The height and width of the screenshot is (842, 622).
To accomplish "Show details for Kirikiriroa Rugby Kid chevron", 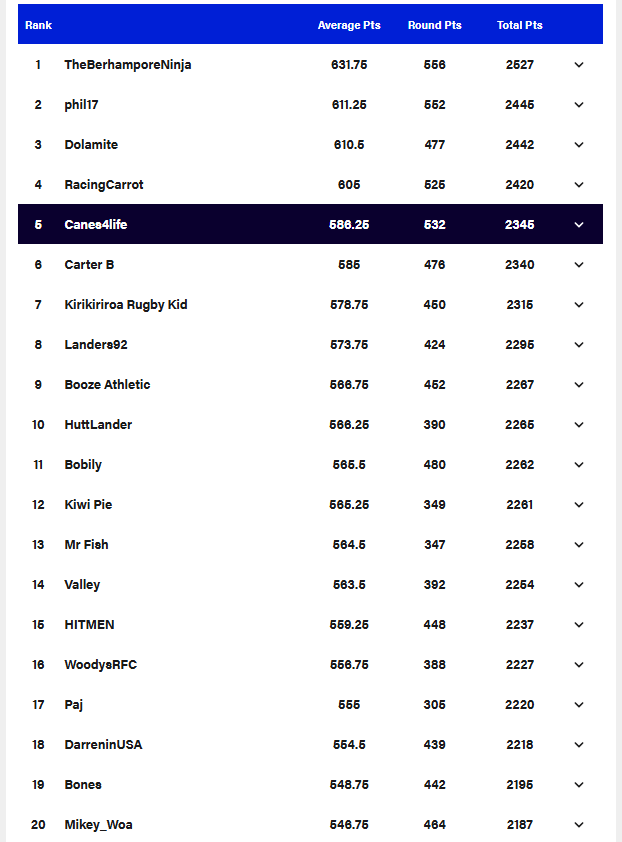I will [x=579, y=305].
